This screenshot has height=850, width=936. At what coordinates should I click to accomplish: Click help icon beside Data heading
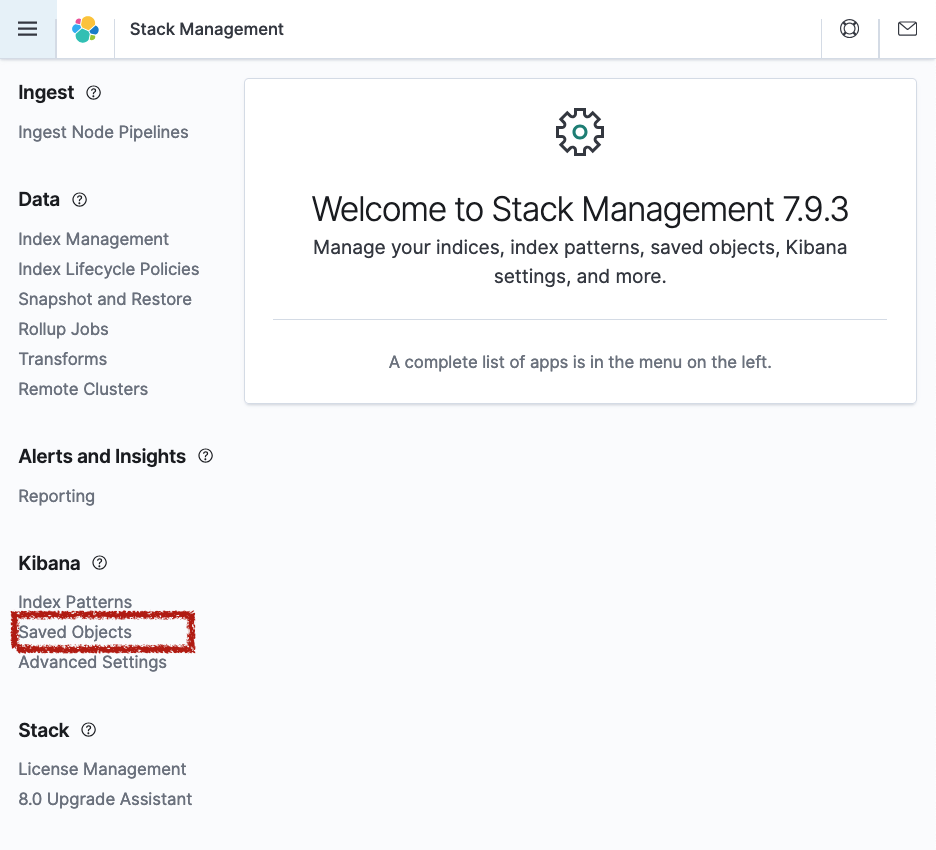[x=79, y=199]
